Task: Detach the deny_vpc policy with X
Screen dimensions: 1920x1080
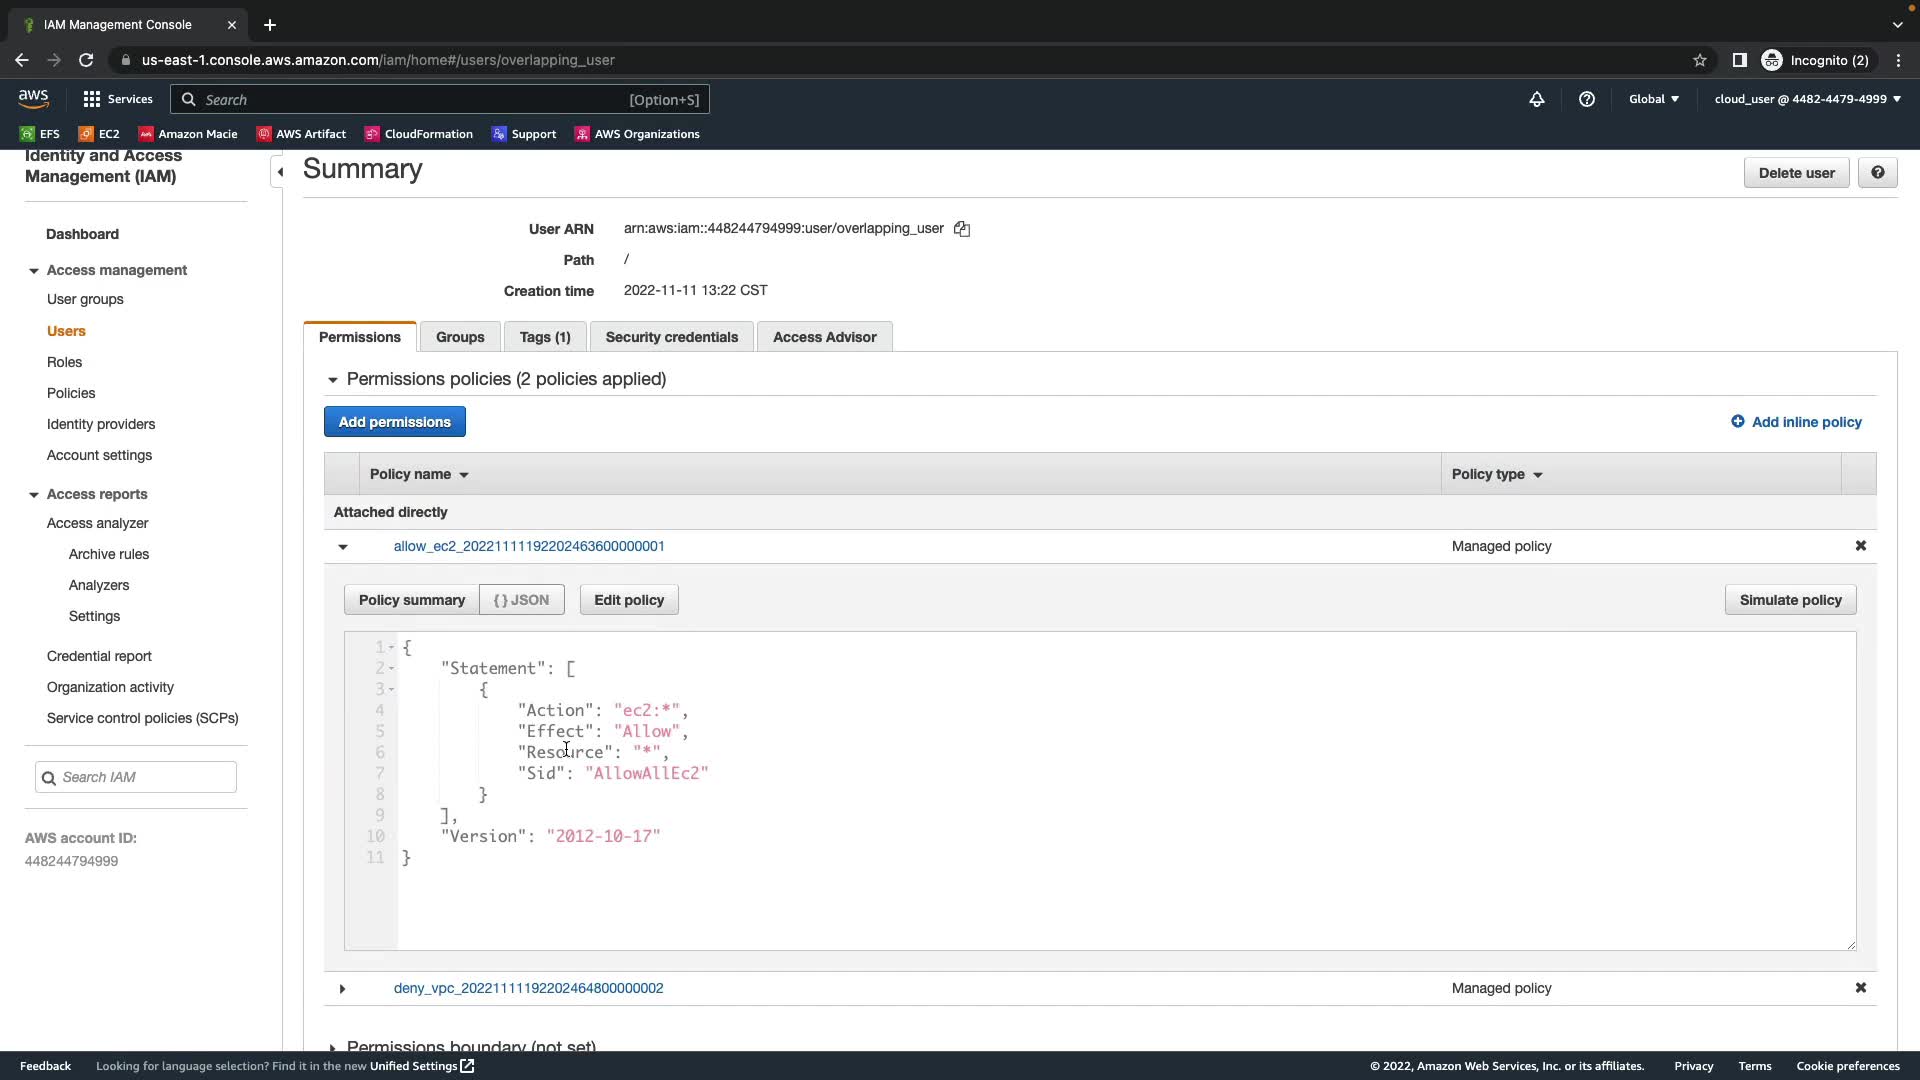Action: point(1861,988)
